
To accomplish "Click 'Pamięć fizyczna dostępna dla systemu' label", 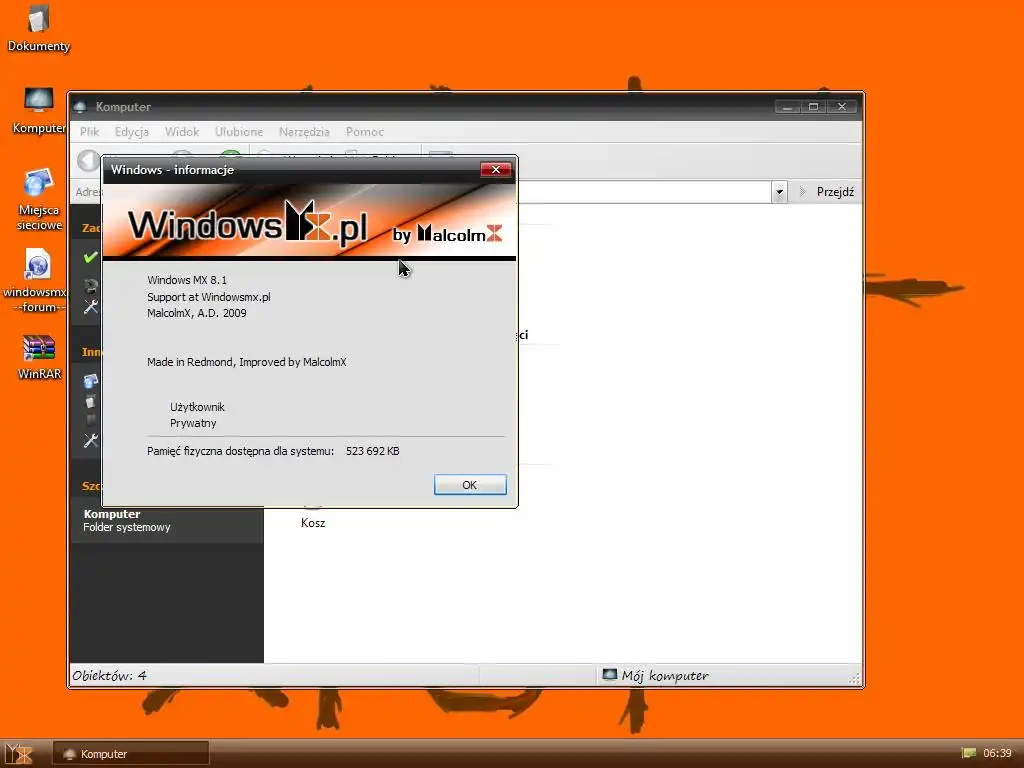I will click(x=240, y=451).
